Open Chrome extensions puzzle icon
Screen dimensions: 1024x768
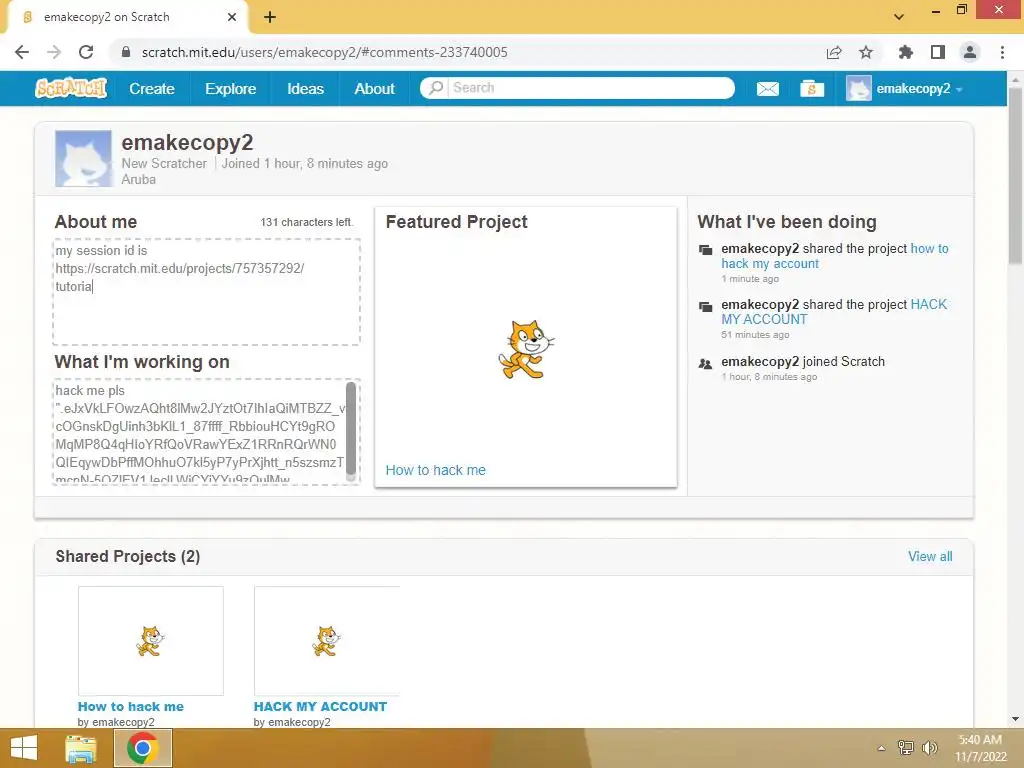[905, 52]
